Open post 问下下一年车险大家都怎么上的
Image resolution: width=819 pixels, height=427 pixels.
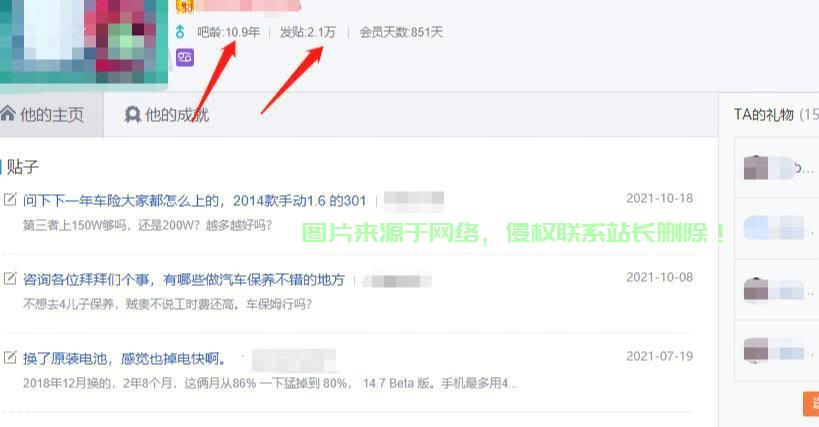pyautogui.click(x=194, y=200)
